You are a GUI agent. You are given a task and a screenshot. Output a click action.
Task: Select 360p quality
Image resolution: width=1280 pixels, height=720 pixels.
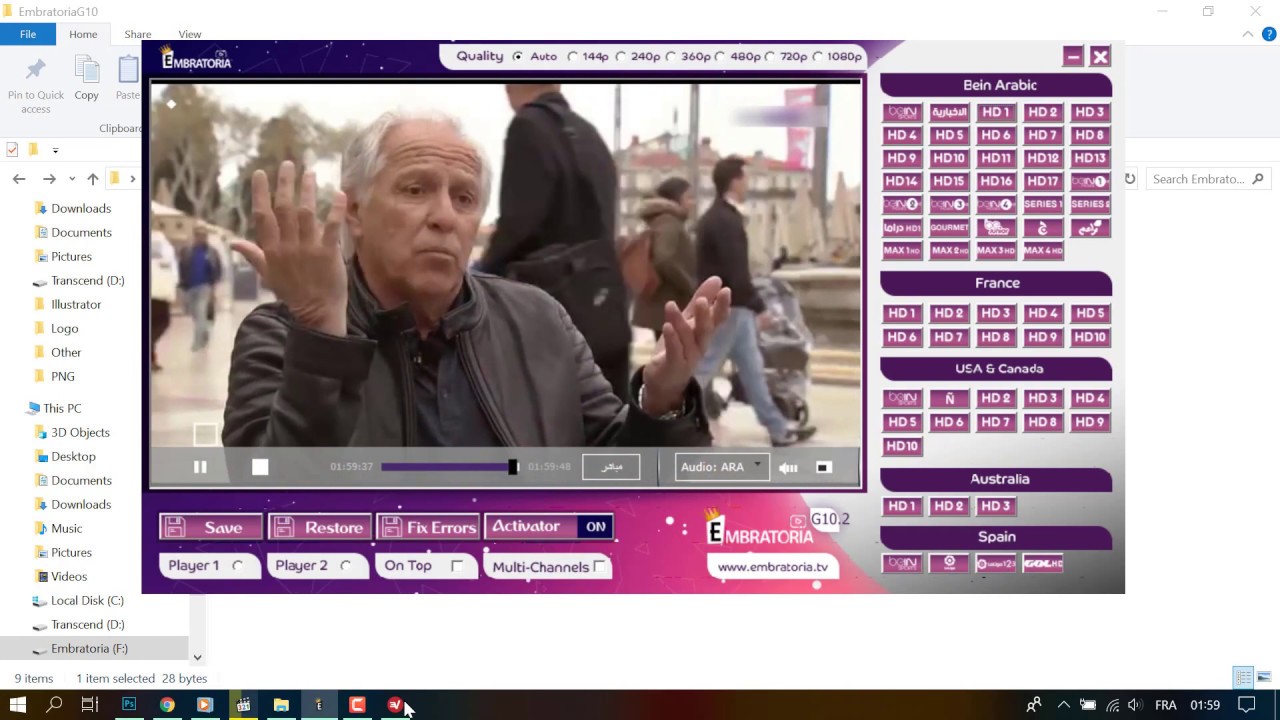click(671, 57)
